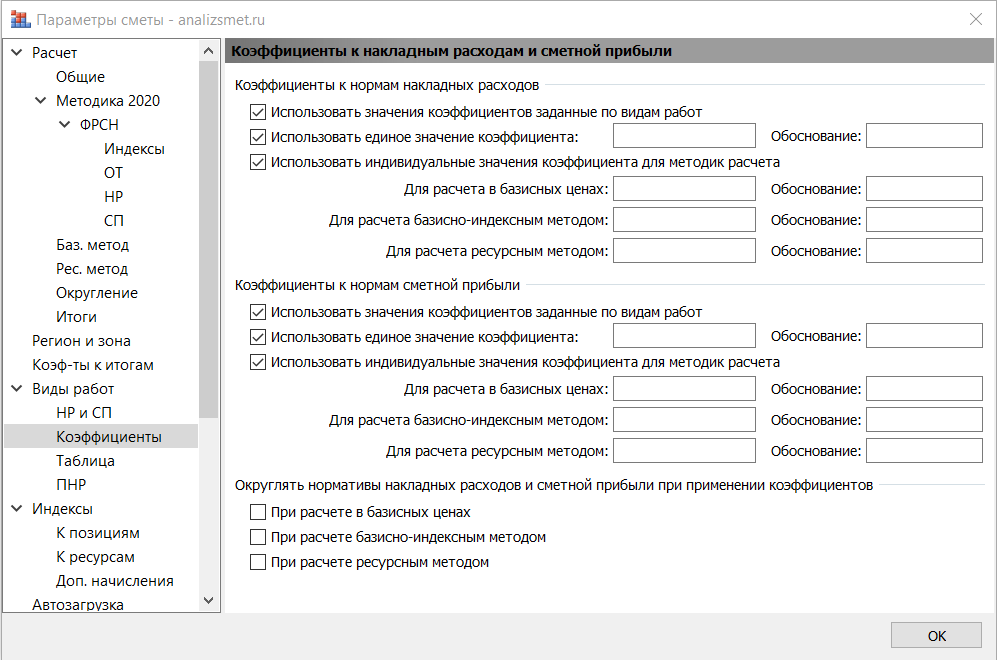Focus накладных 'ресурсным методом' coefficient field
Screen dimensions: 997x660
(x=684, y=251)
